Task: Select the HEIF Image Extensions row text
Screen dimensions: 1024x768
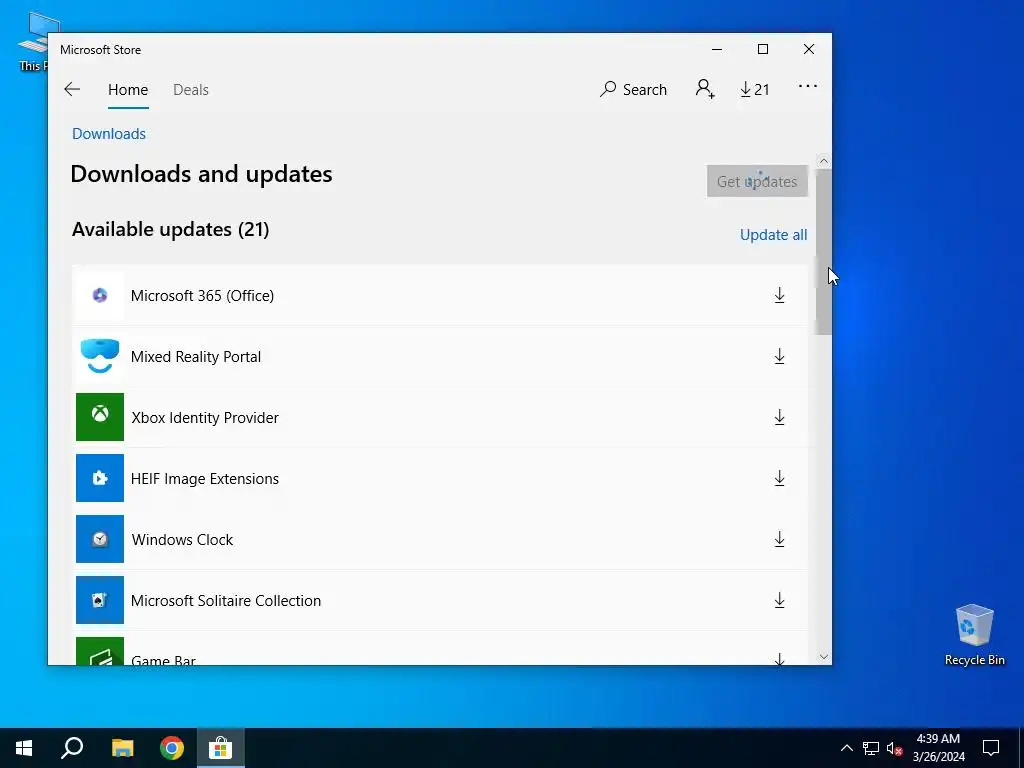Action: pyautogui.click(x=204, y=479)
